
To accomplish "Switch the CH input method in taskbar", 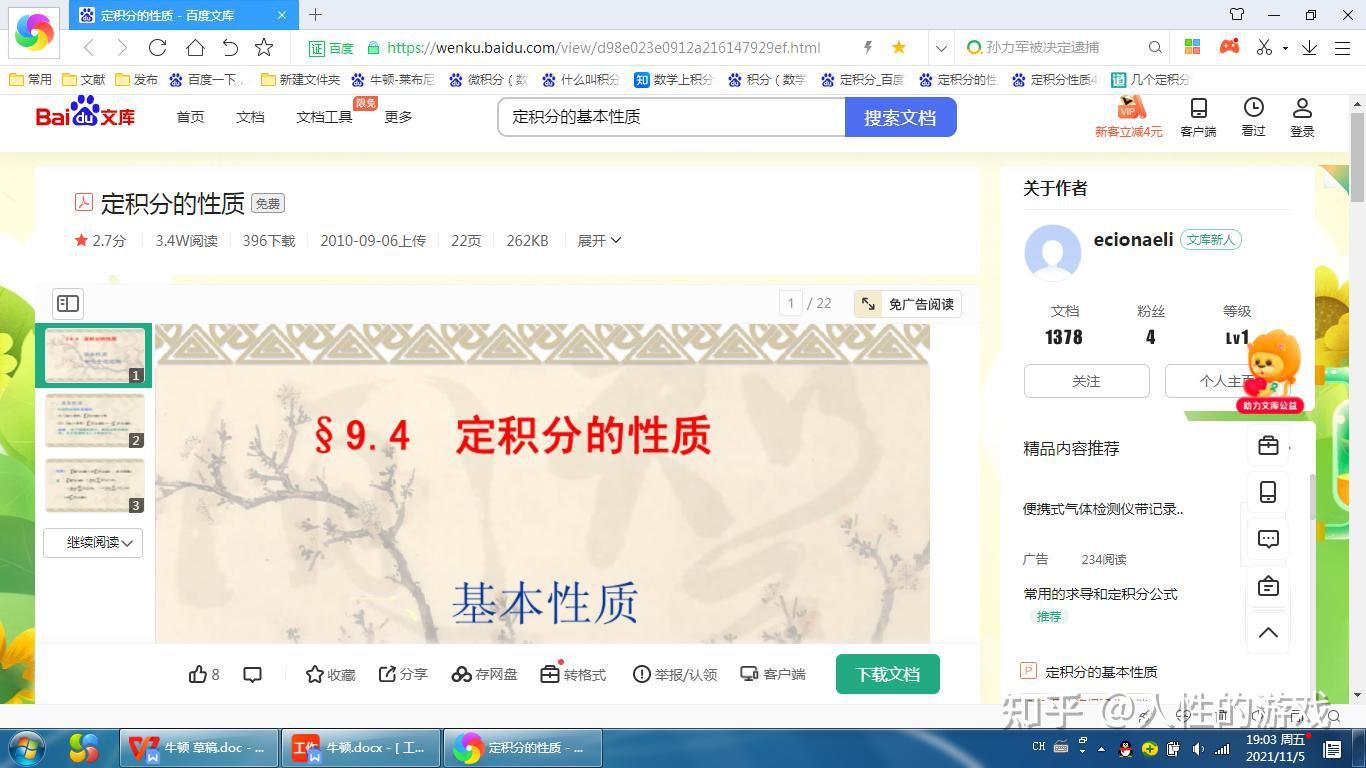I will 1038,747.
